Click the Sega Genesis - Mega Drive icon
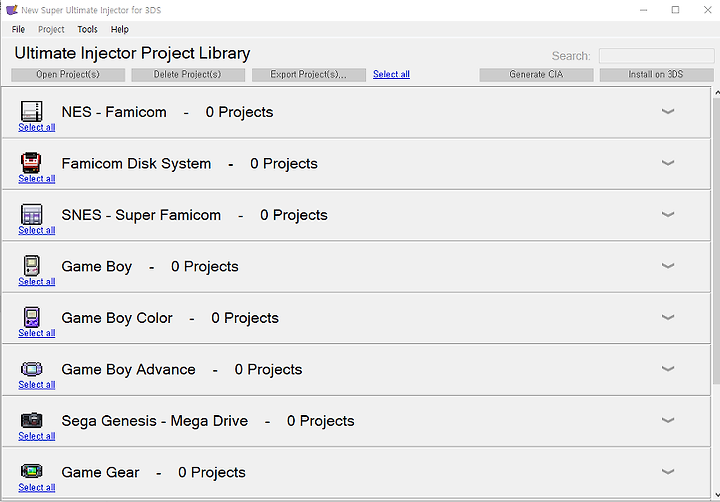 click(32, 420)
